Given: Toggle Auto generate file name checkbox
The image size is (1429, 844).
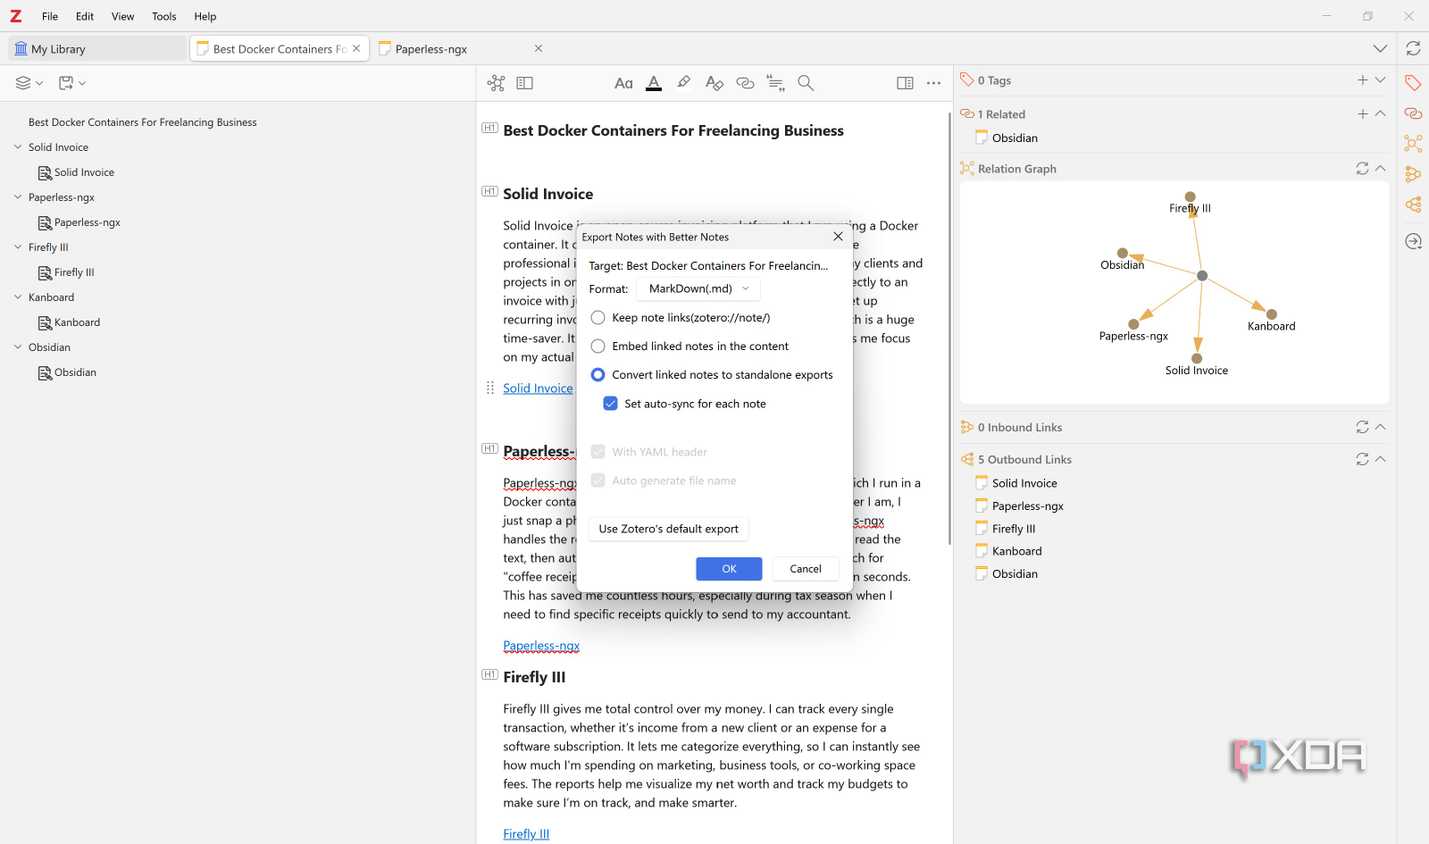Looking at the screenshot, I should pyautogui.click(x=598, y=481).
